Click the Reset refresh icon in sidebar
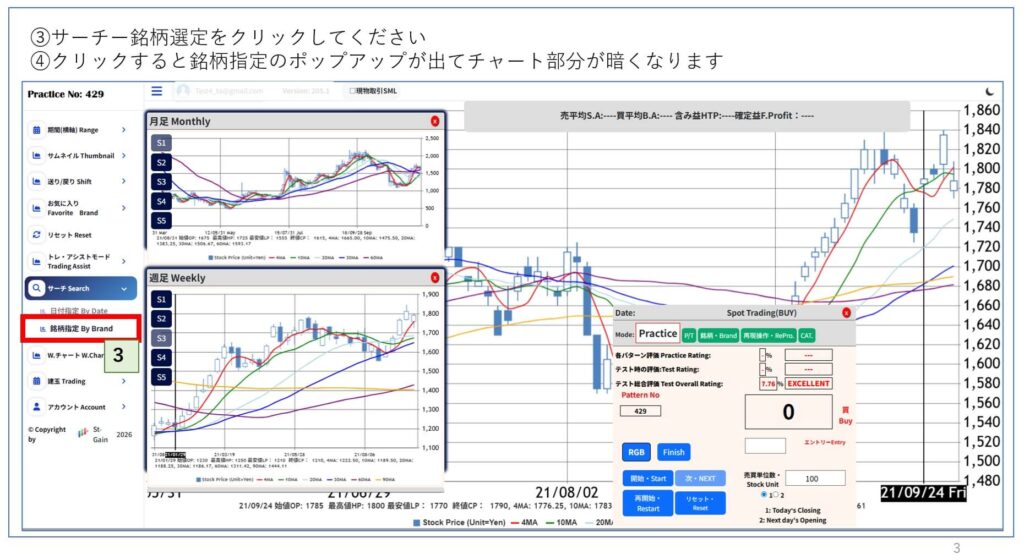This screenshot has height=560, width=1024. (x=37, y=234)
